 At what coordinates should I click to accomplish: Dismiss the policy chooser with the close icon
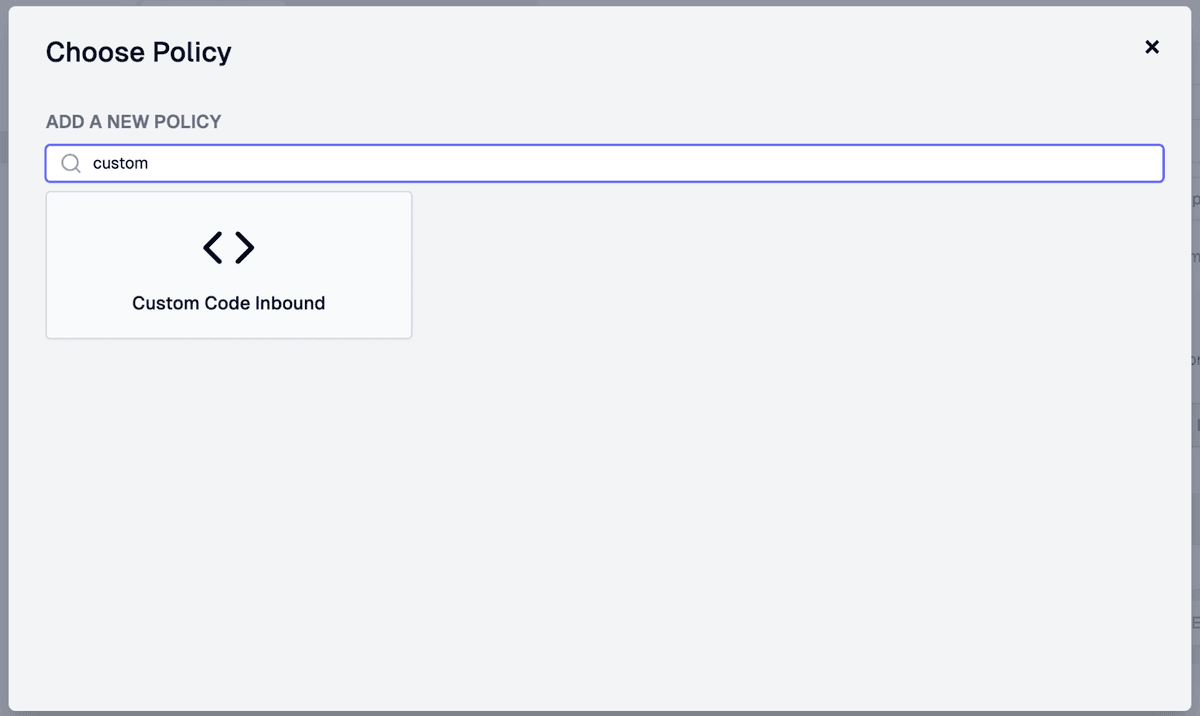tap(1152, 47)
